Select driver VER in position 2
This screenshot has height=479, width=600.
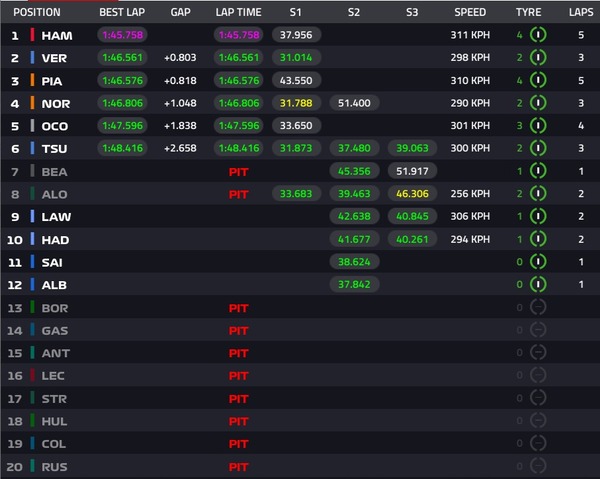(x=54, y=58)
